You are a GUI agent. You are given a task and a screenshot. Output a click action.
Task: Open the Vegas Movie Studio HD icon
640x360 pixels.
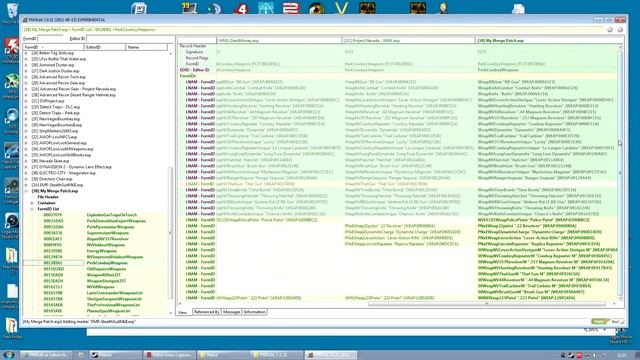(11, 222)
